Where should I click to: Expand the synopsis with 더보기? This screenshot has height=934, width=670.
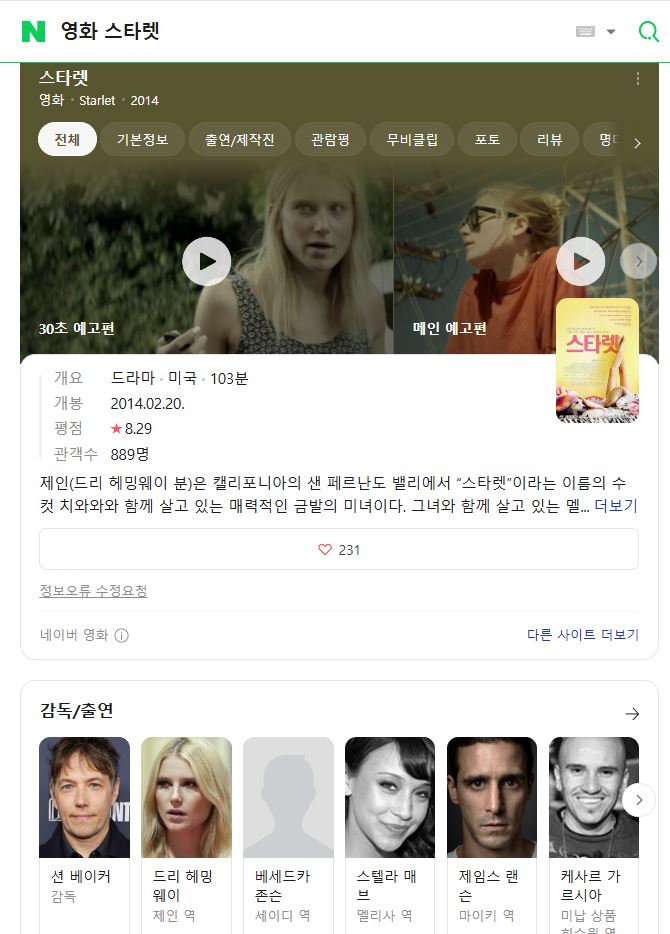[616, 506]
